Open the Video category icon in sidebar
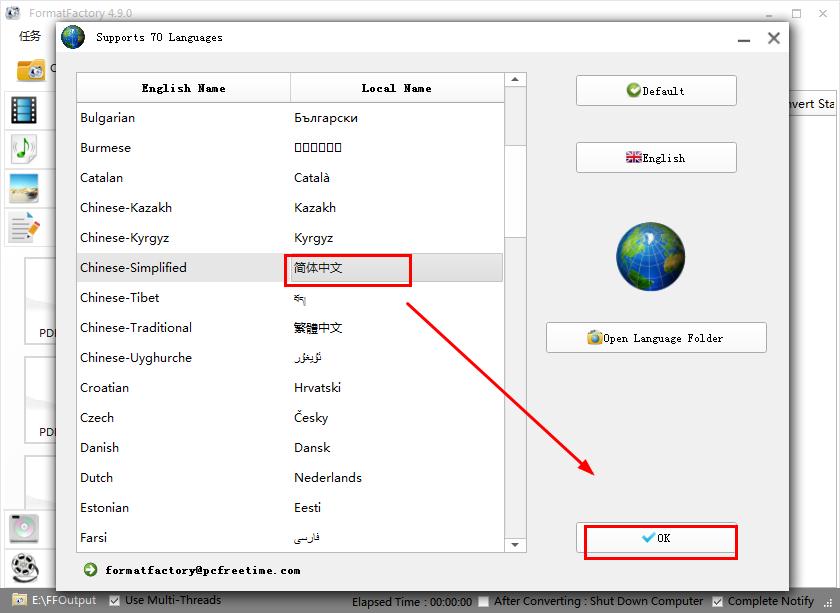 [24, 110]
